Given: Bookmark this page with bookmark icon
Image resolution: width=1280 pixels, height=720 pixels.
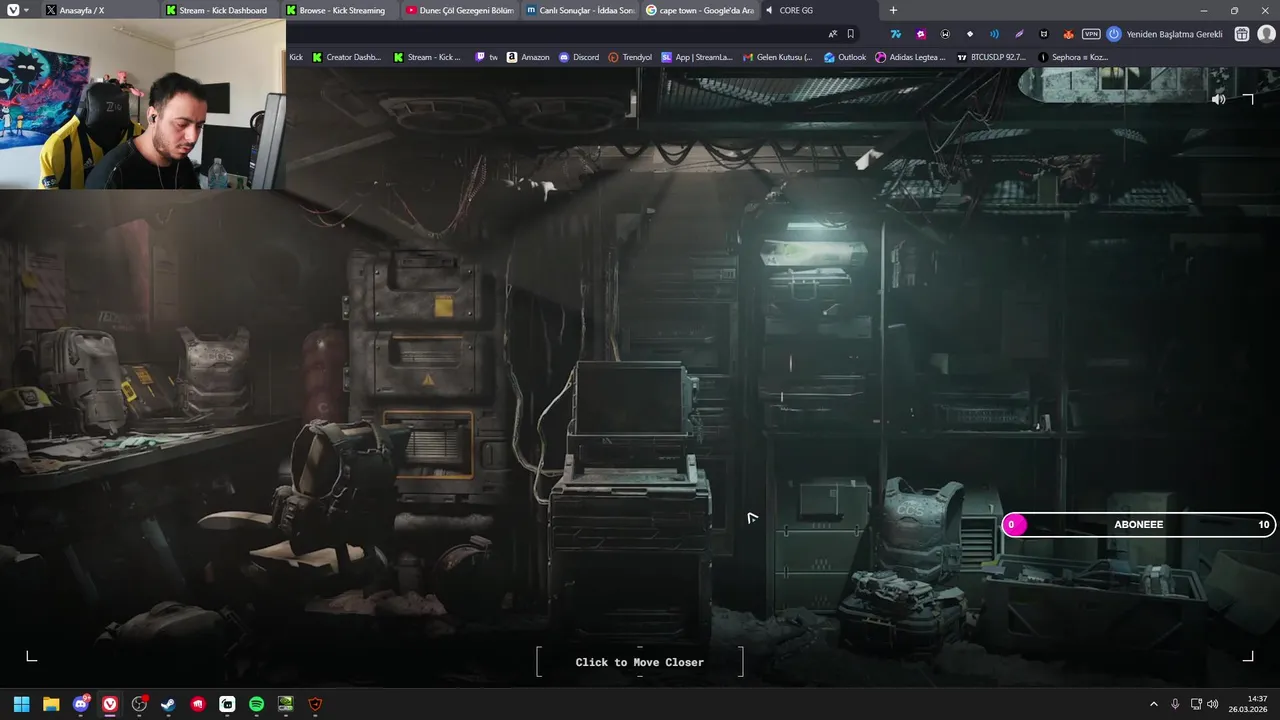Looking at the screenshot, I should click(x=850, y=34).
